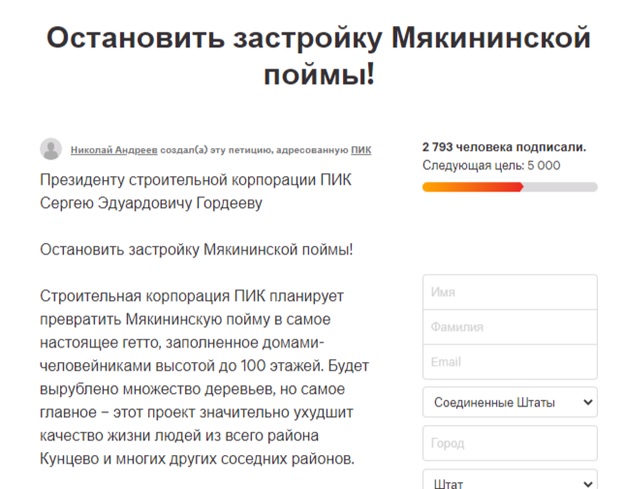Open the Соединенные Штаты country dropdown
This screenshot has width=624, height=489.
click(x=510, y=402)
